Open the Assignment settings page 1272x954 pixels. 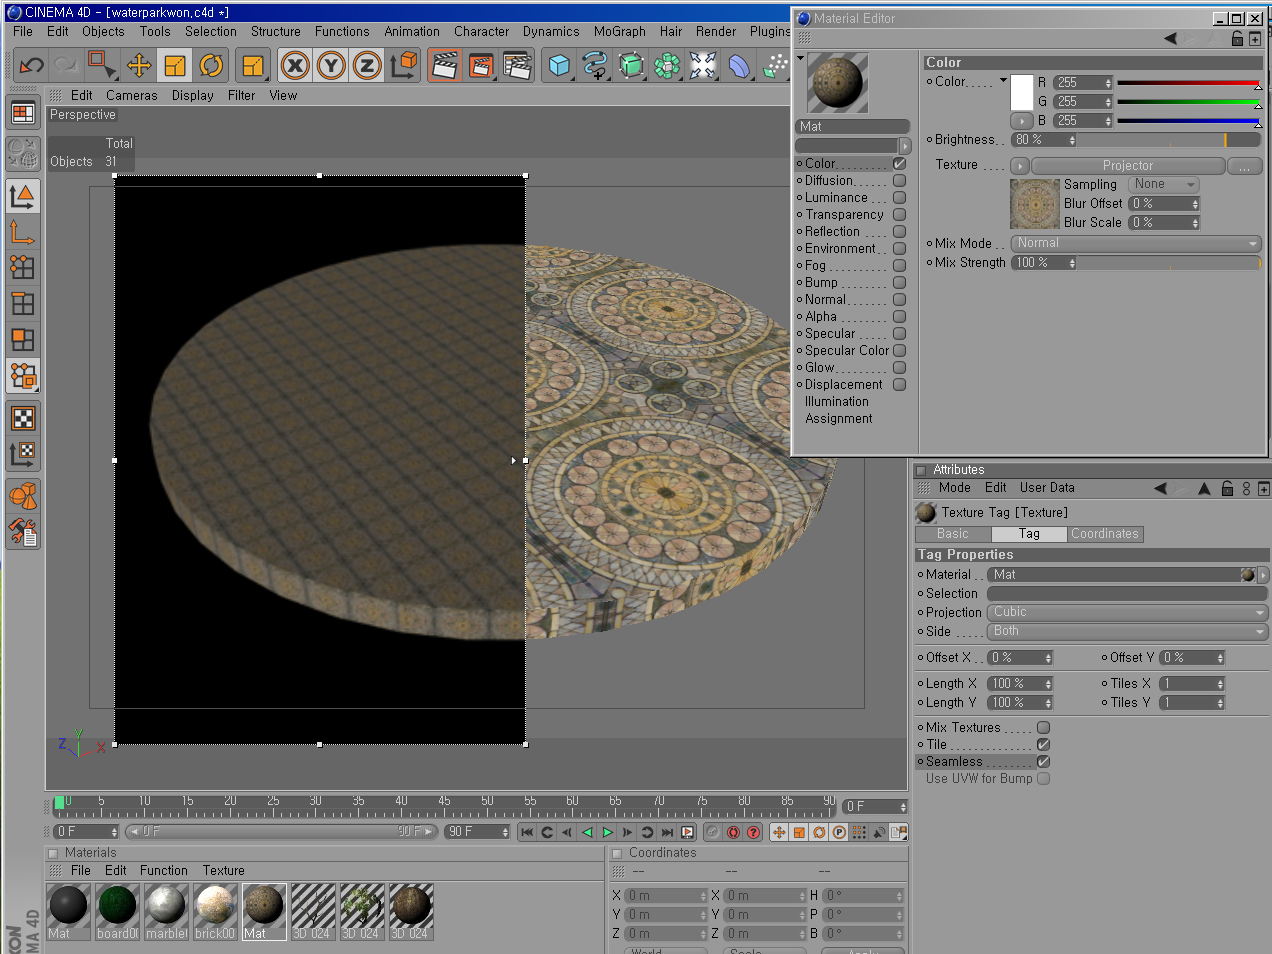pyautogui.click(x=839, y=419)
